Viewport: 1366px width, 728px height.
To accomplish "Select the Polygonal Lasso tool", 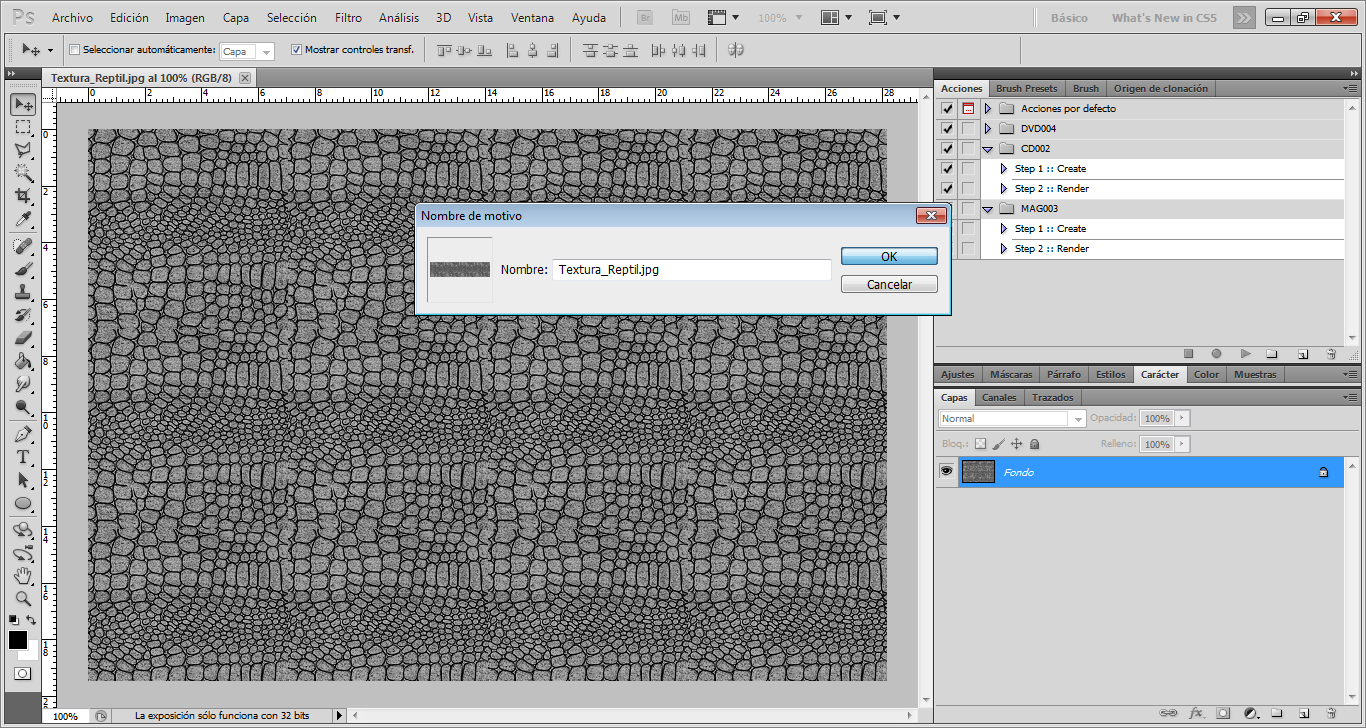I will pos(23,150).
